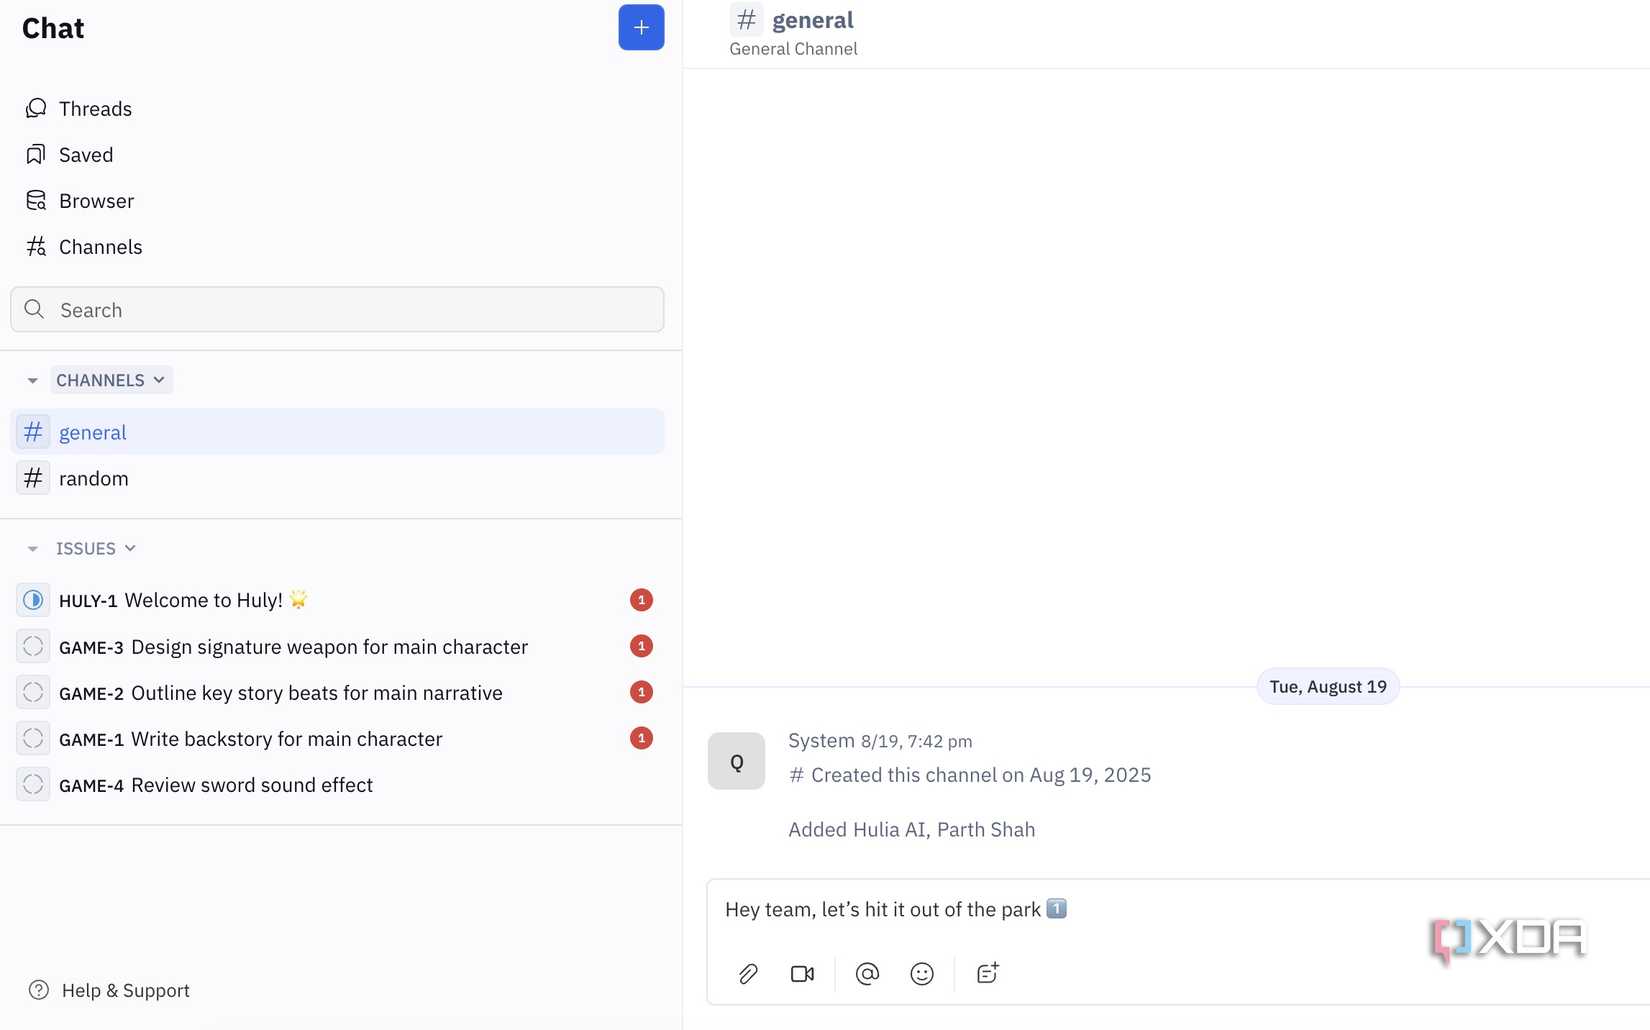Mention a teammate using the @ icon
This screenshot has height=1030, width=1650.
(866, 973)
